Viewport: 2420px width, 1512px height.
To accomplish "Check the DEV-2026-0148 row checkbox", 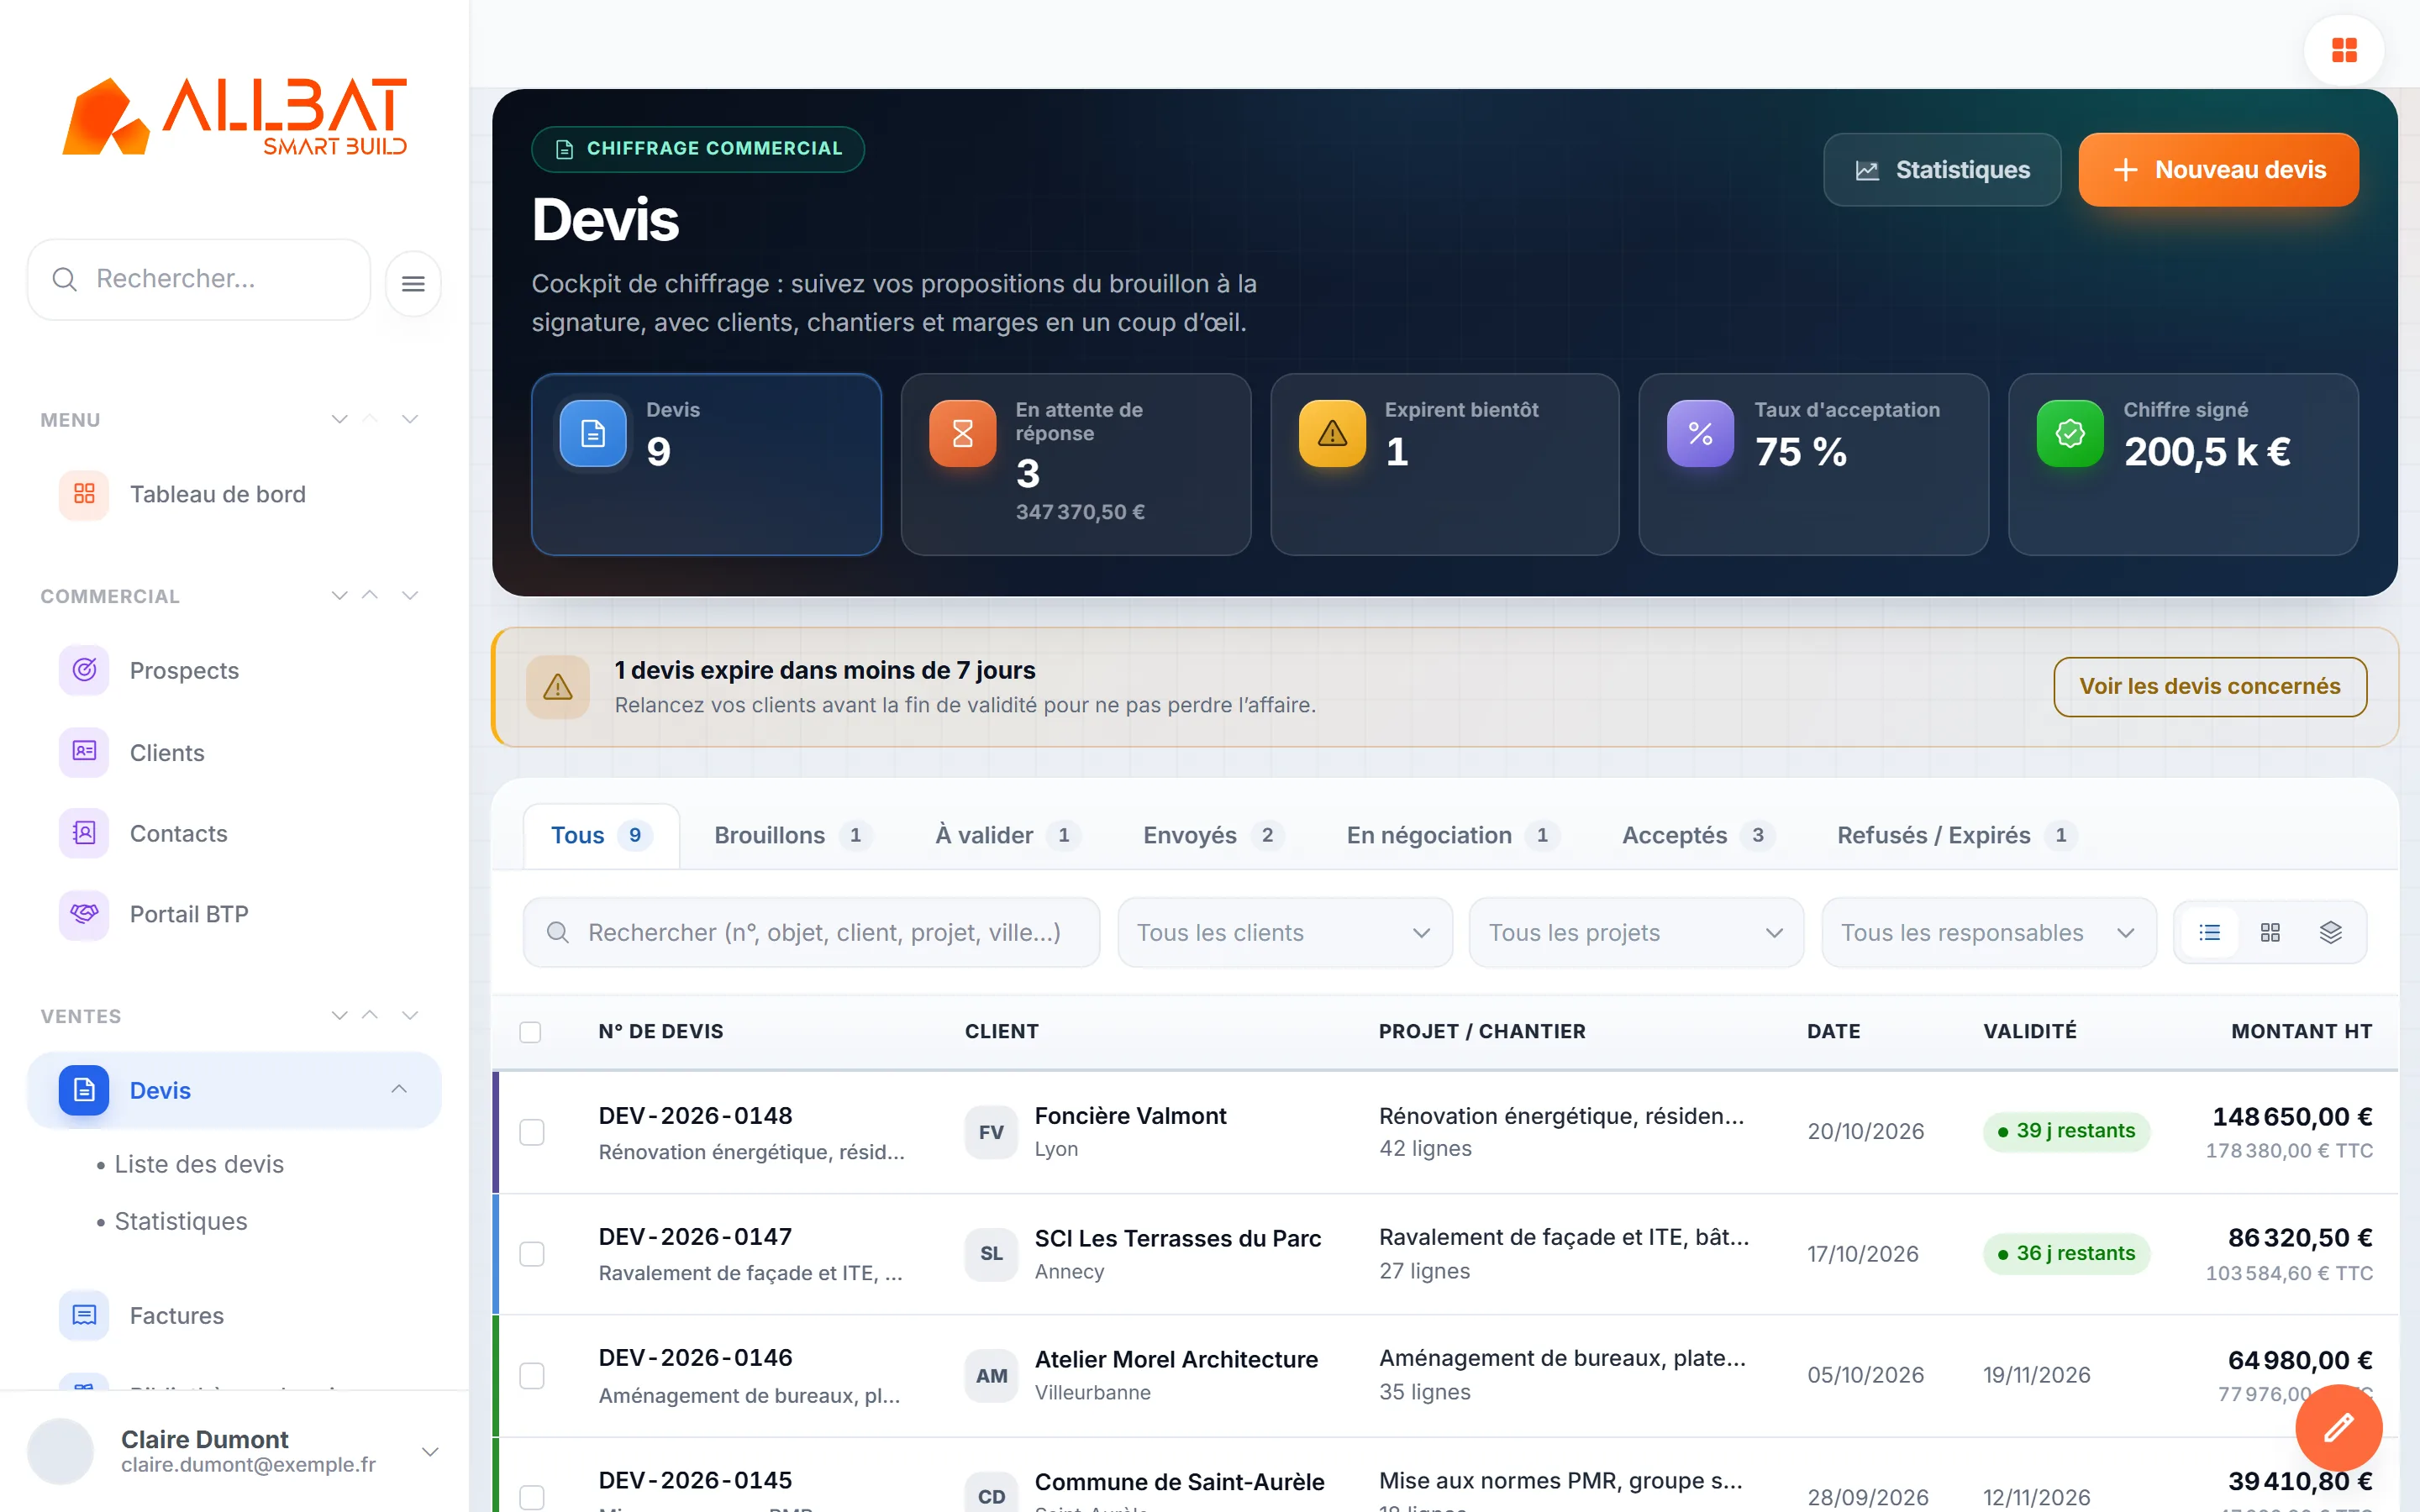I will 532,1132.
